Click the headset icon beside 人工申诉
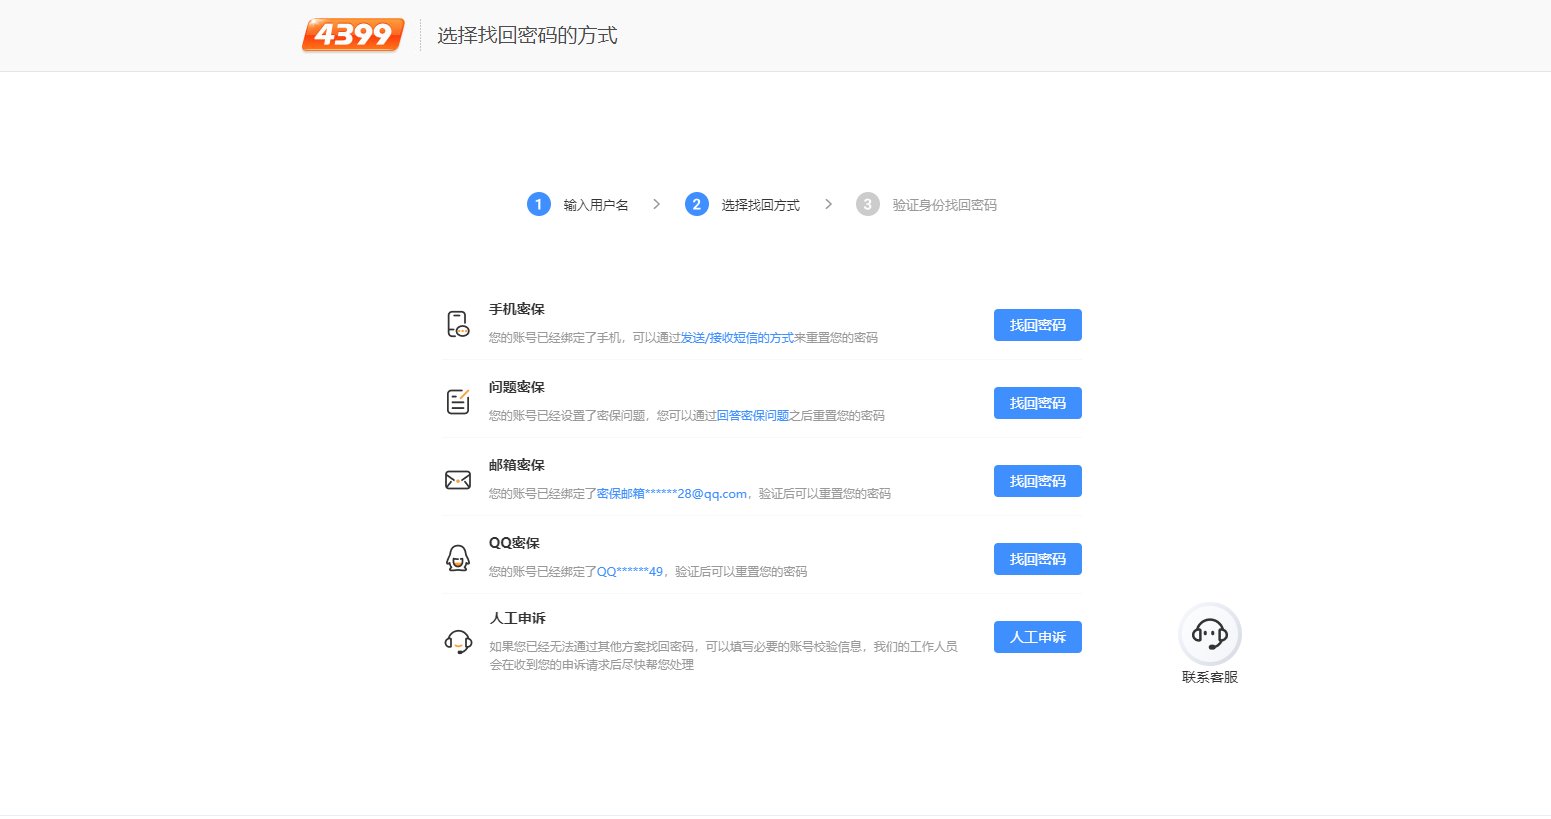 click(x=457, y=641)
